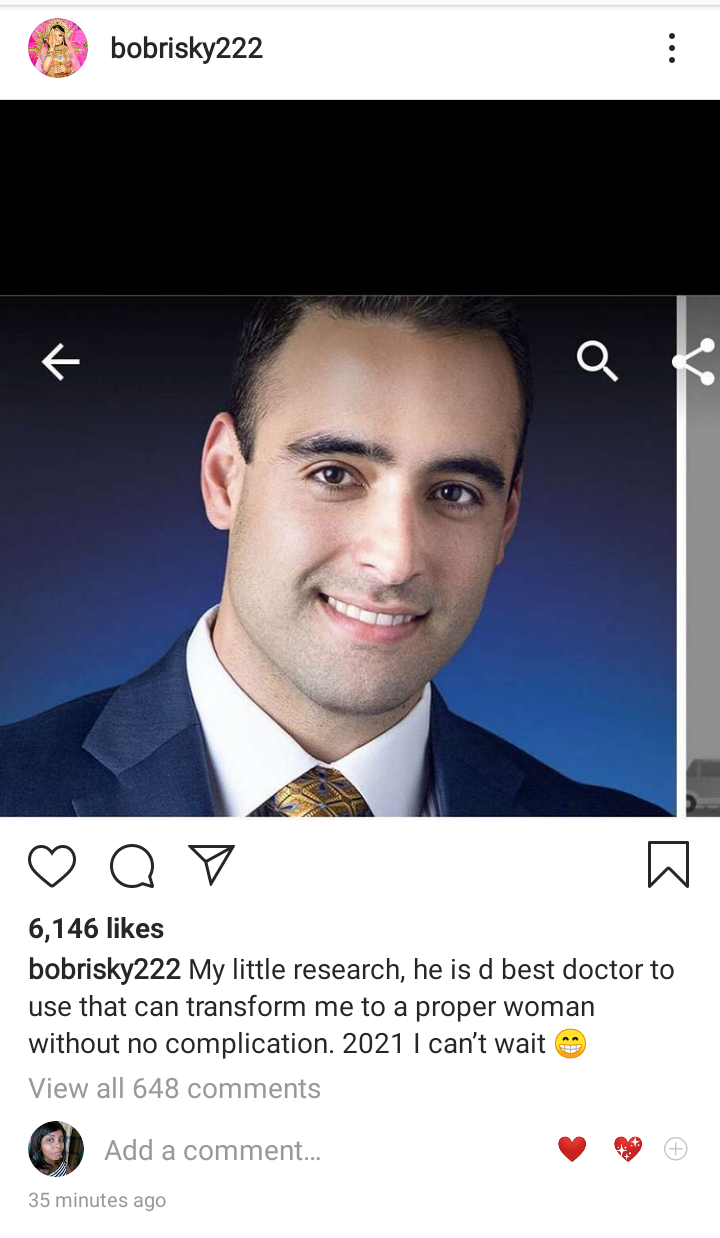Save post with the bookmark icon
The width and height of the screenshot is (720, 1238).
pyautogui.click(x=668, y=865)
